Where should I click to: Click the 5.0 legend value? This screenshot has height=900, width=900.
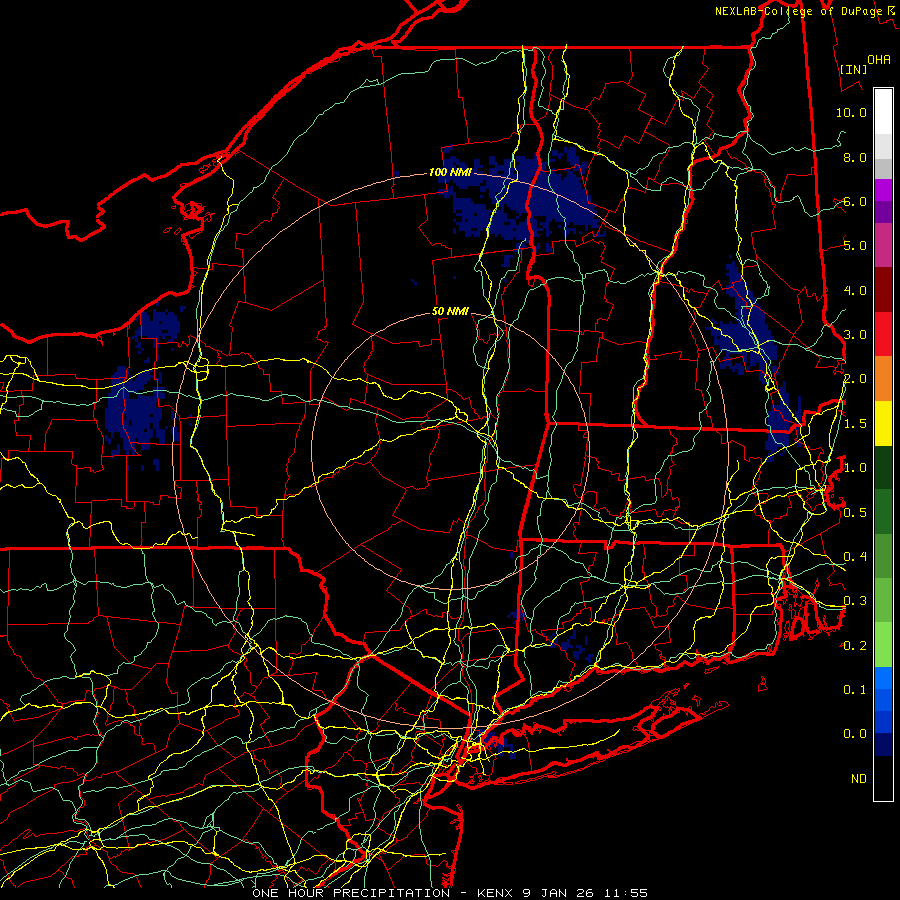tap(854, 246)
